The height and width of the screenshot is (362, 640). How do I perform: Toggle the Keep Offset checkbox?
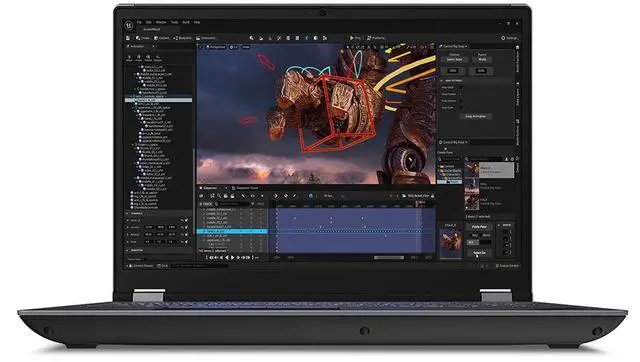[461, 87]
